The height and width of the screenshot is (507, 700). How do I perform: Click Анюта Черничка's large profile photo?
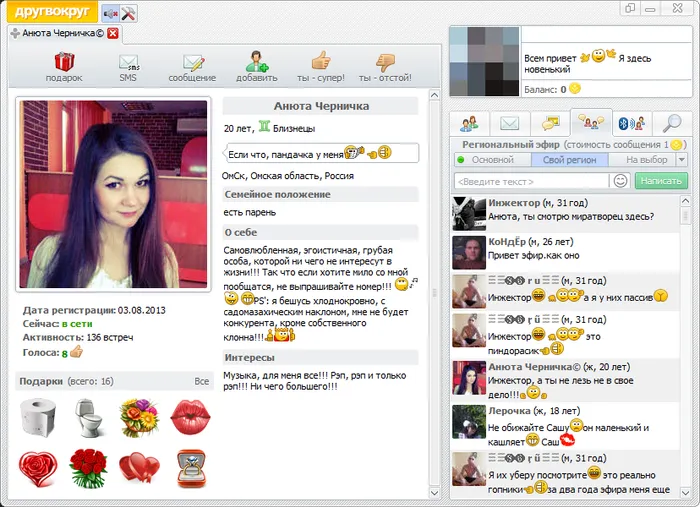(x=113, y=195)
